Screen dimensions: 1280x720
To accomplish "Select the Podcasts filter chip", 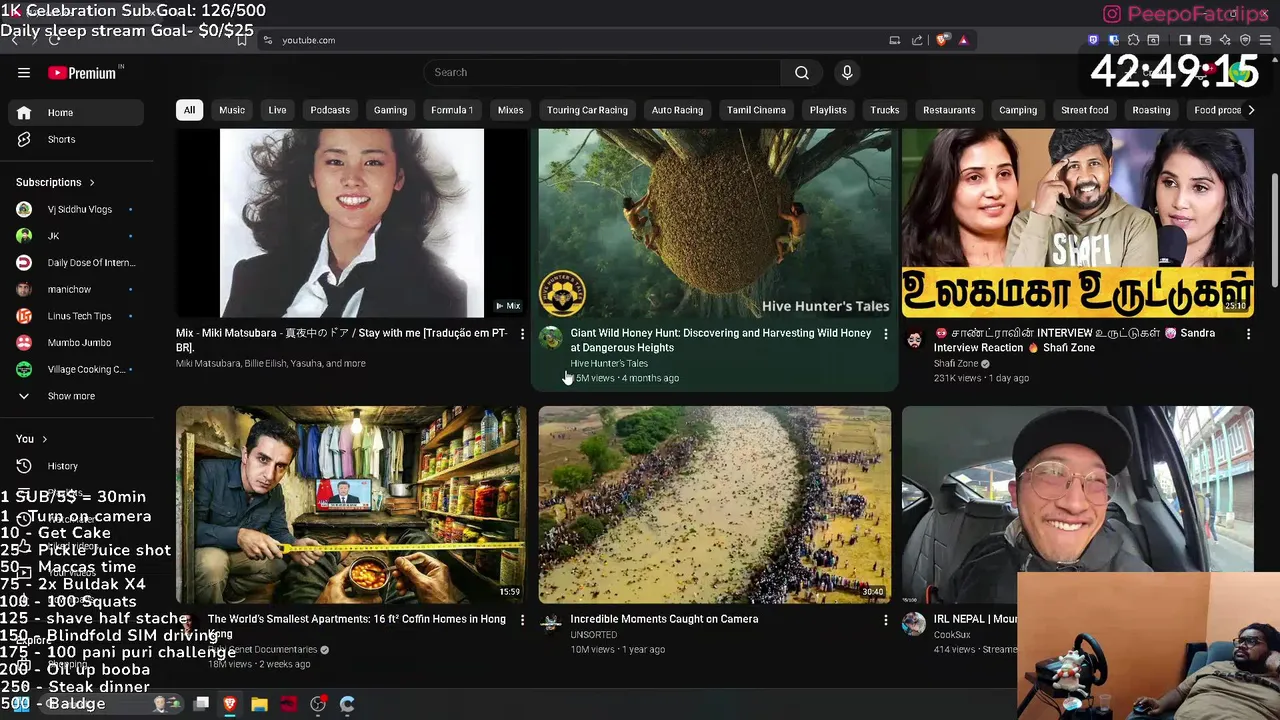I will pyautogui.click(x=330, y=110).
